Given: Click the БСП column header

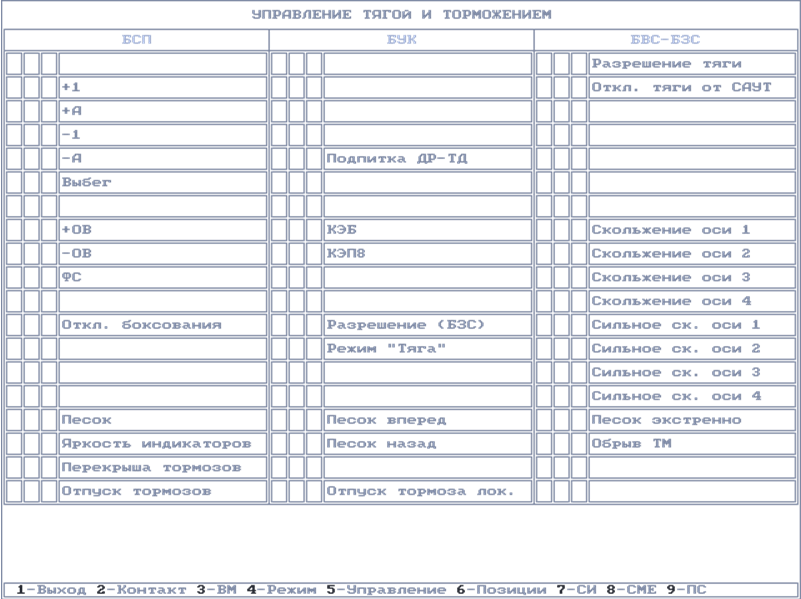Looking at the screenshot, I should 136,40.
